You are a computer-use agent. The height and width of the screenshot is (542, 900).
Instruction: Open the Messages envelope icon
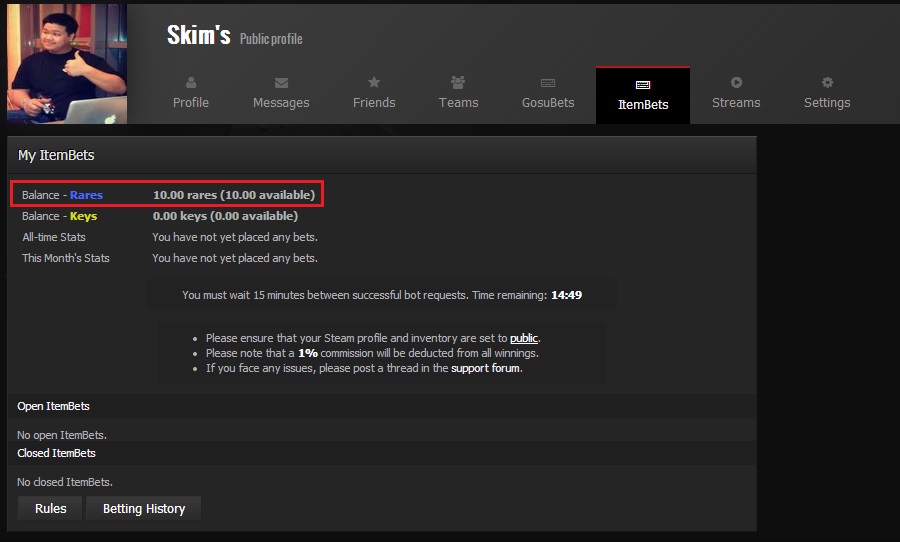click(x=281, y=83)
